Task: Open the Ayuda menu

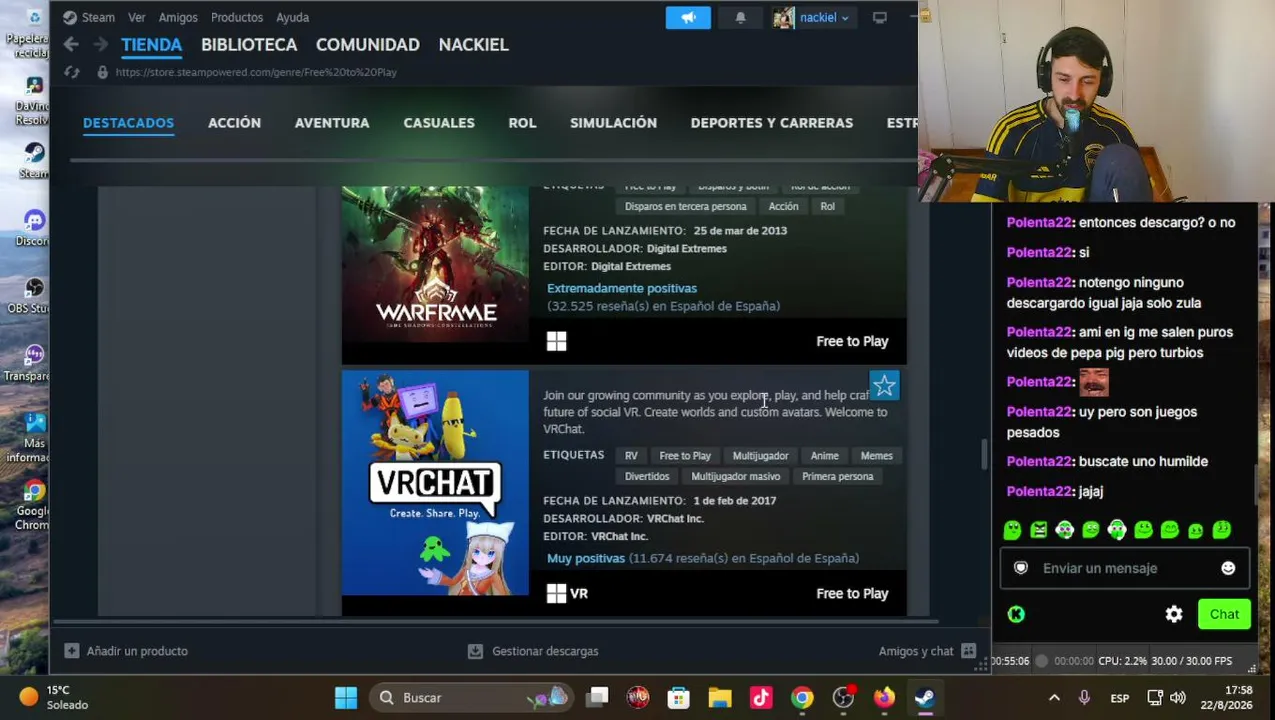Action: coord(293,17)
